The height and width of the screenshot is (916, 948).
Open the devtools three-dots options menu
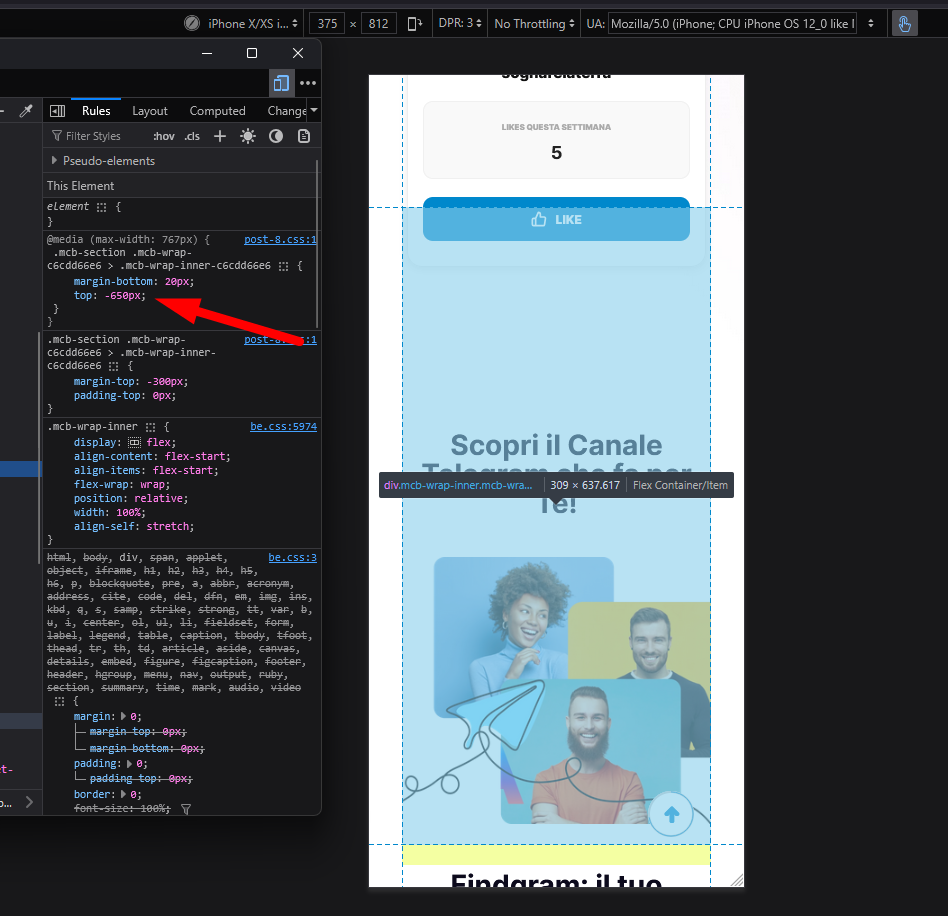308,83
